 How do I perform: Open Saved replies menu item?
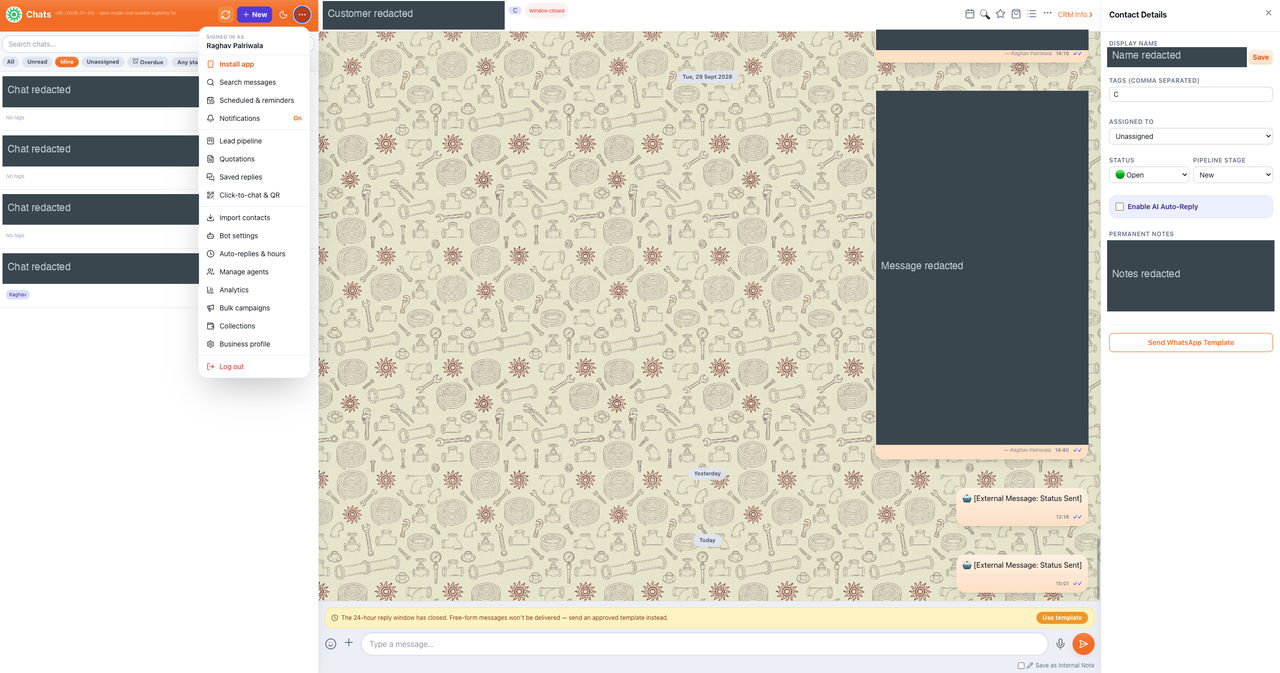(254, 177)
